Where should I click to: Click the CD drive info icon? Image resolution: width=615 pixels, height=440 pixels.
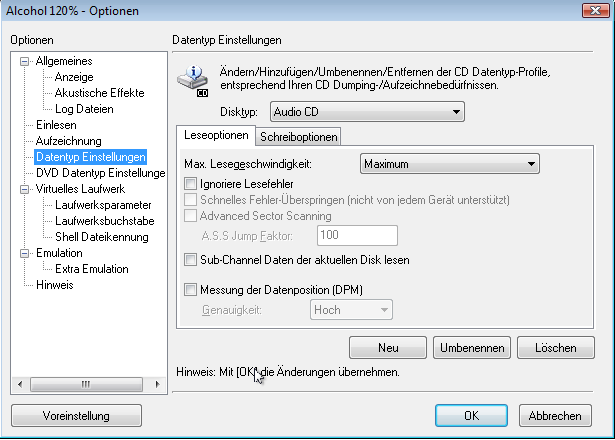click(x=193, y=81)
